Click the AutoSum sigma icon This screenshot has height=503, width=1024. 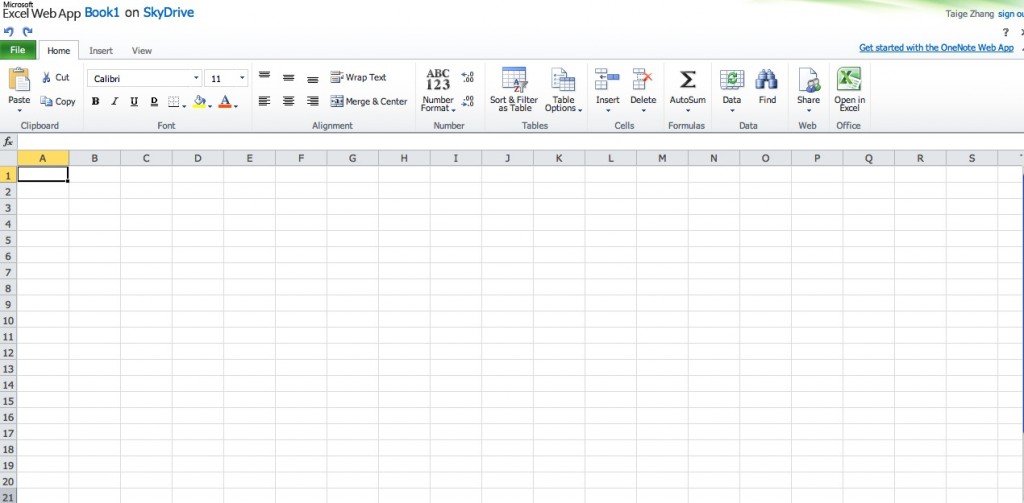pos(687,80)
